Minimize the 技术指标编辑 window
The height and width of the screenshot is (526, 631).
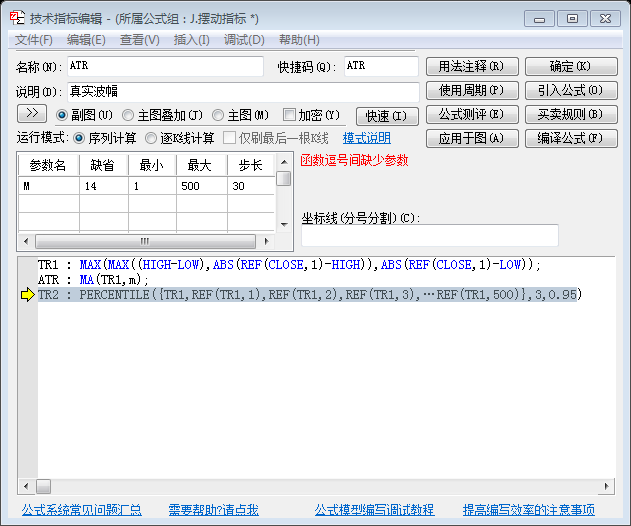[539, 19]
